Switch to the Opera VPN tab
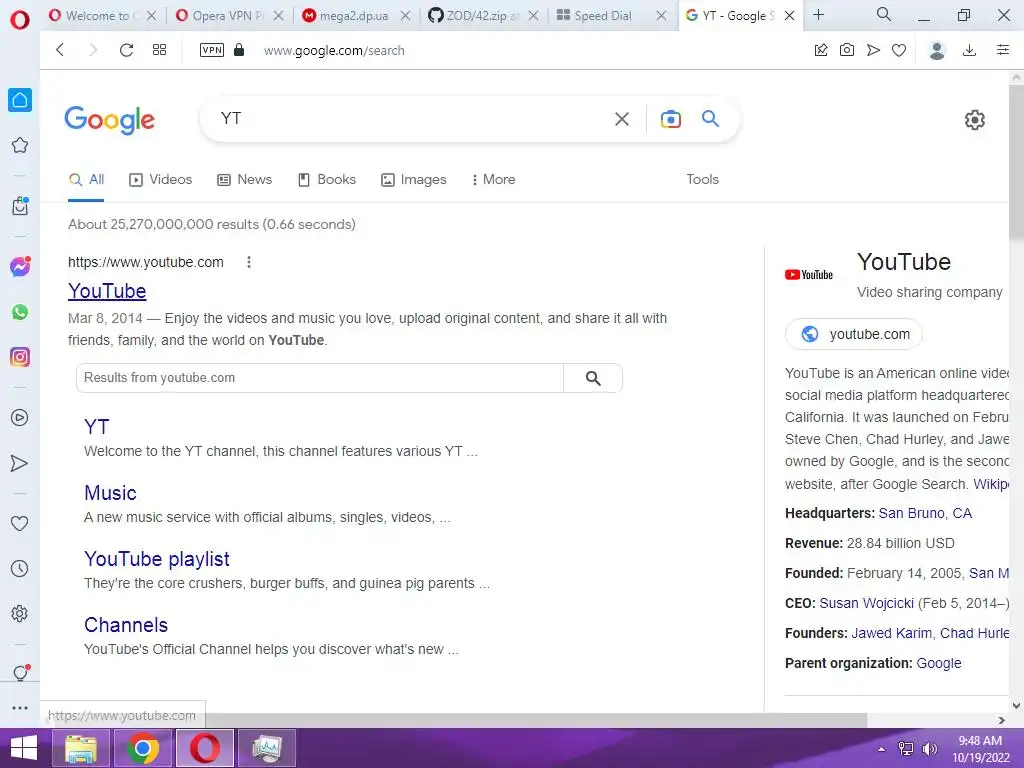The image size is (1024, 768). (229, 16)
